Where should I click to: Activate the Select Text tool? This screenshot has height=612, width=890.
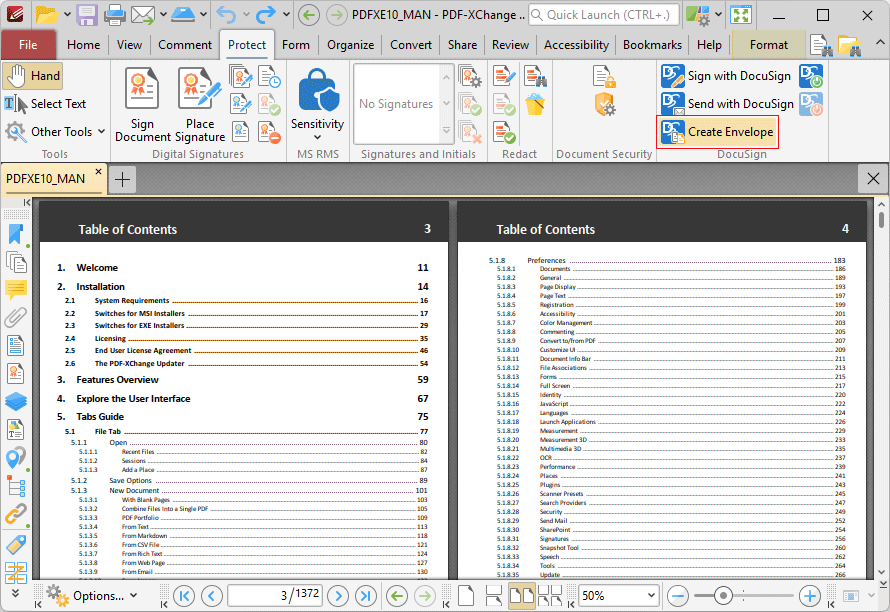45,104
